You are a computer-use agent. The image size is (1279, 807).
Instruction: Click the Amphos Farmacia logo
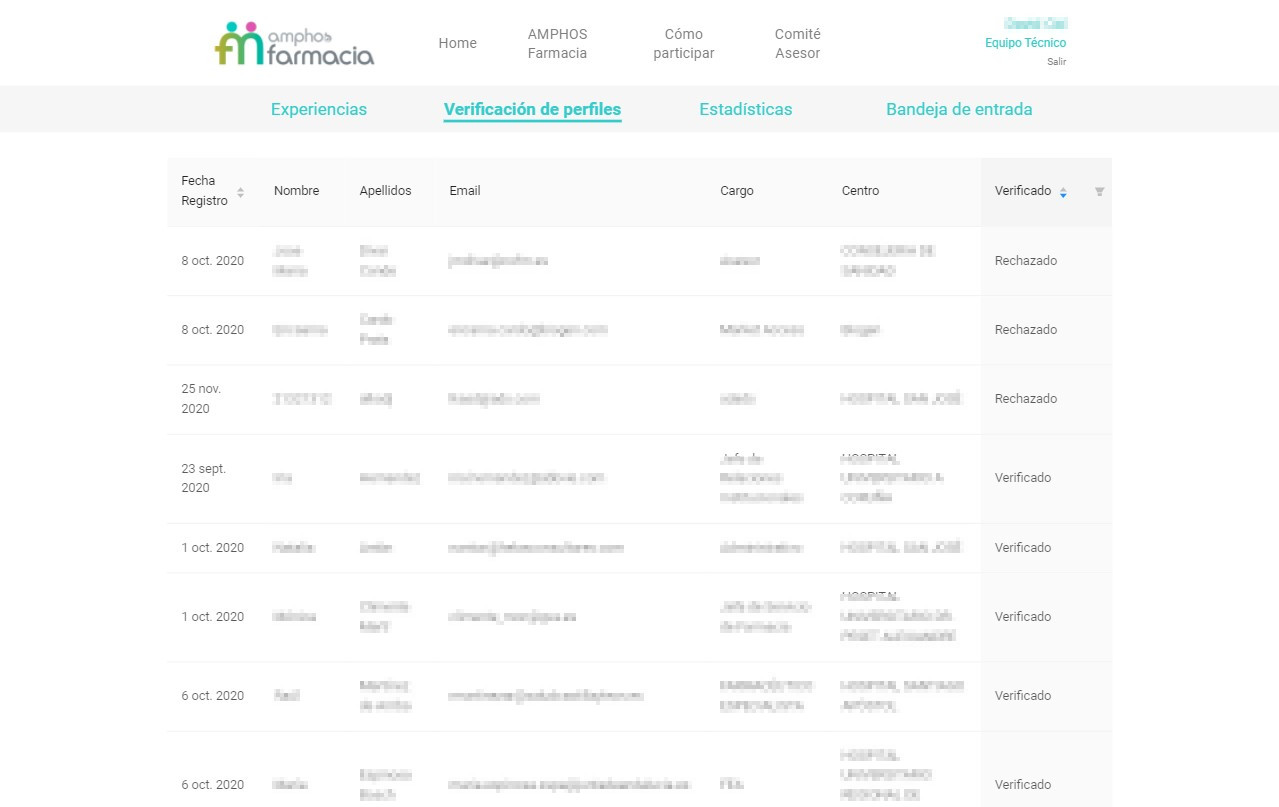coord(294,44)
